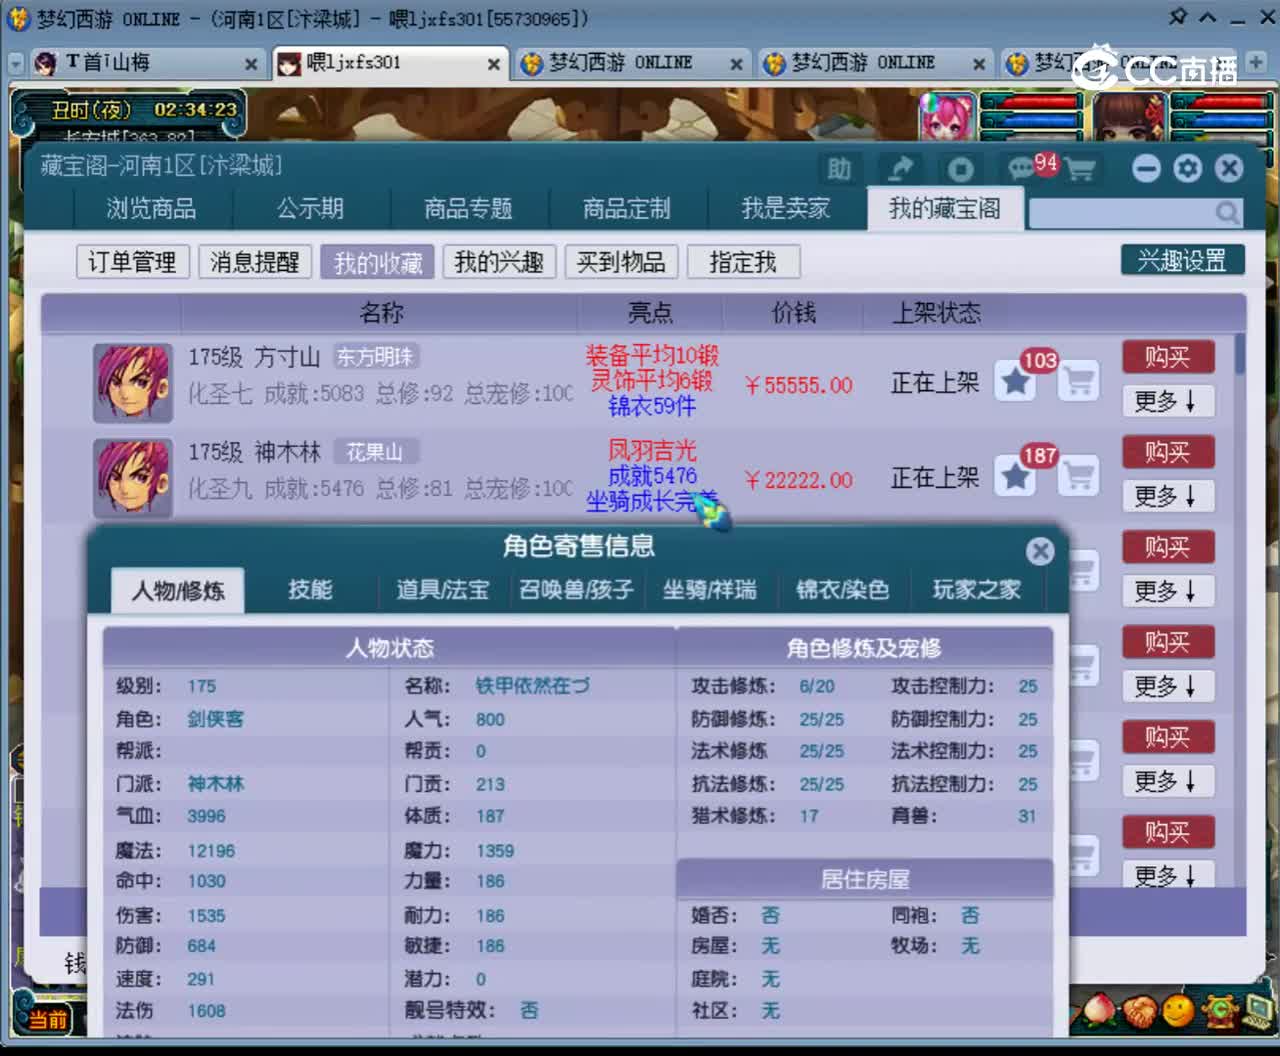Open tab list dropdown at left of tabs
The height and width of the screenshot is (1056, 1280).
(15, 64)
